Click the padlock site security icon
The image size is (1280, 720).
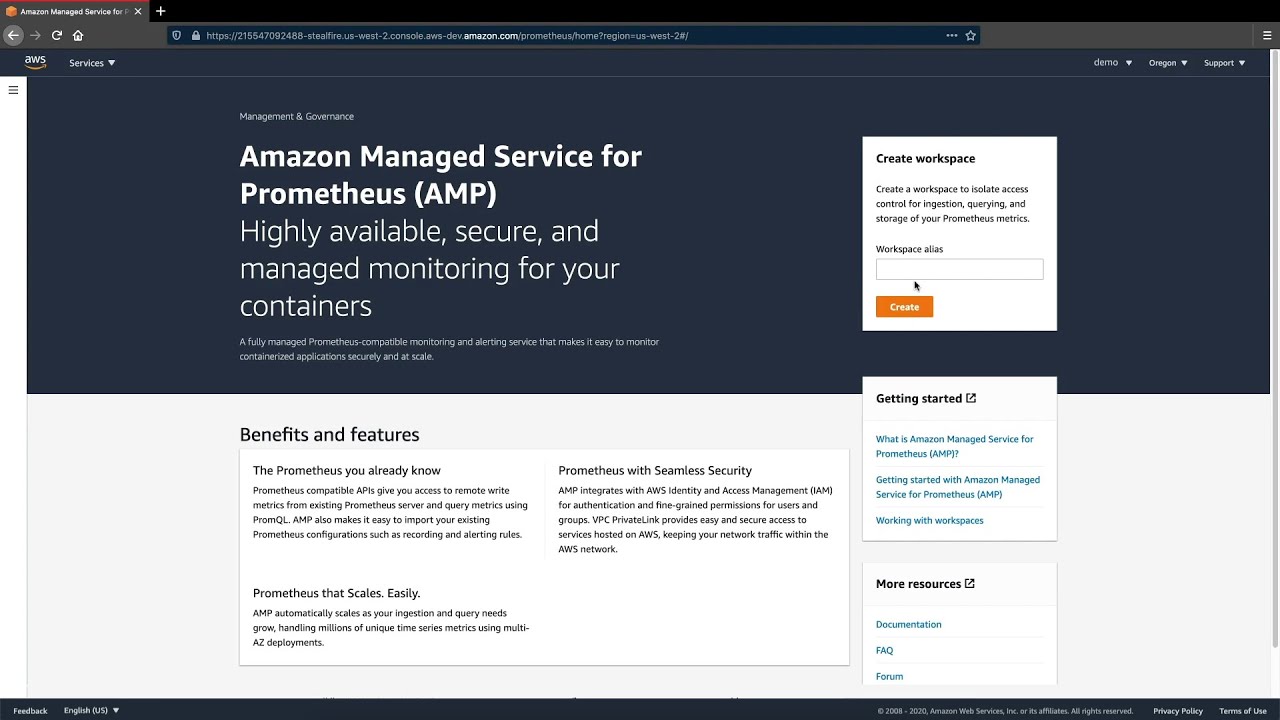[196, 35]
